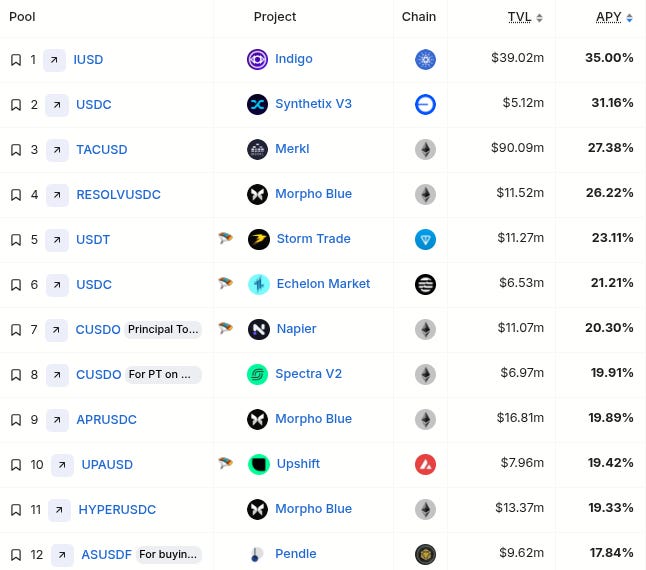Click the Echelon Market logo icon

(x=259, y=284)
